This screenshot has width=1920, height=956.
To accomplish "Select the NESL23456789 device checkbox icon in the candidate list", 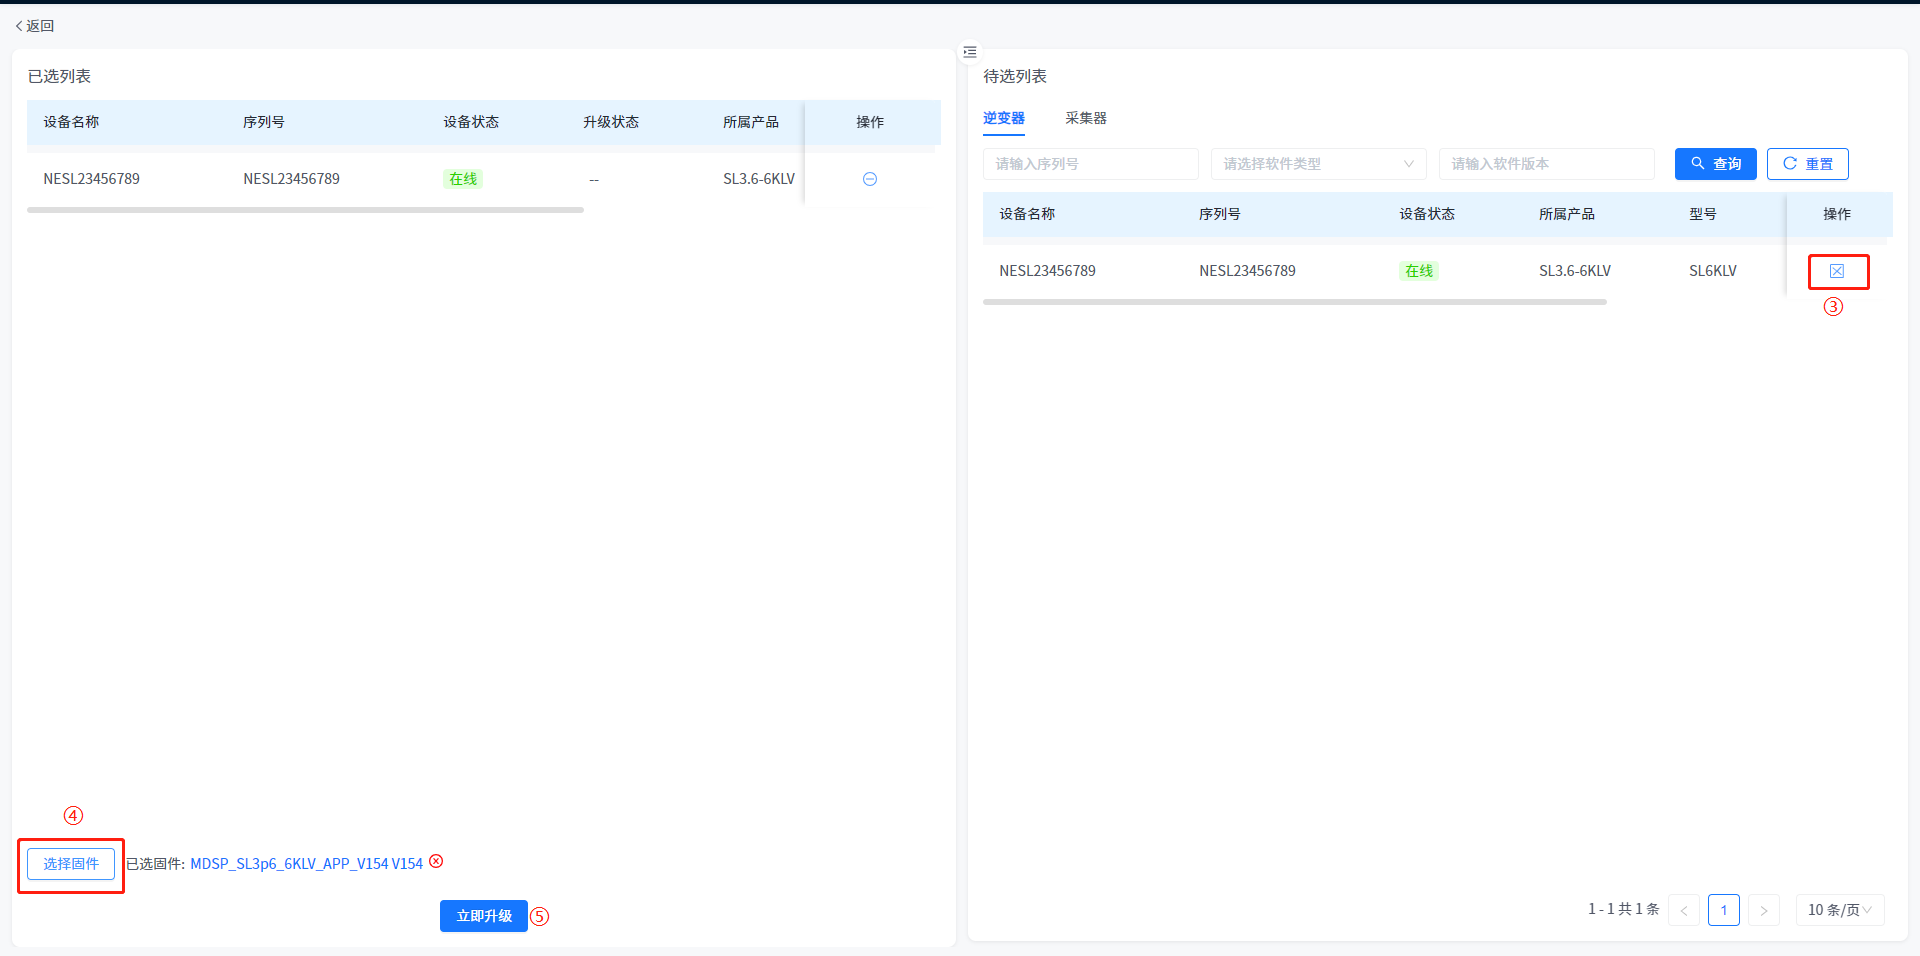I will (x=1836, y=271).
